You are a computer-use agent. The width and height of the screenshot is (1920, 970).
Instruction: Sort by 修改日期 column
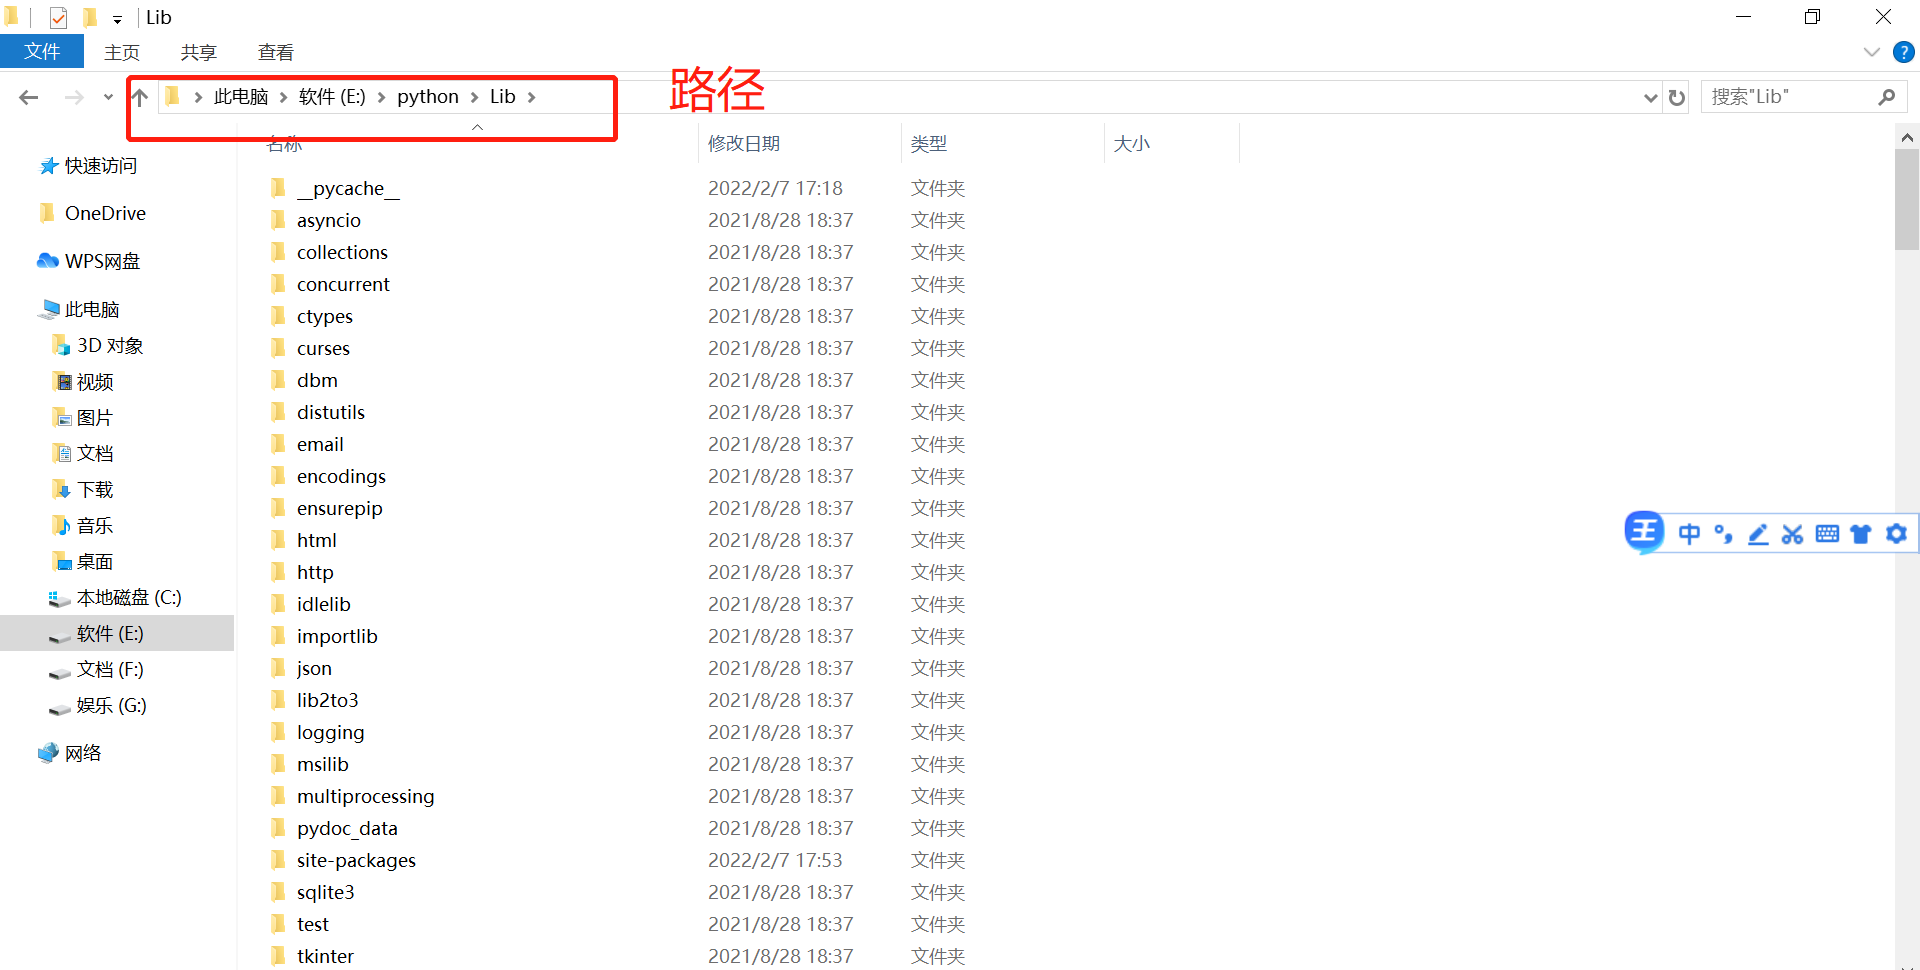point(744,144)
